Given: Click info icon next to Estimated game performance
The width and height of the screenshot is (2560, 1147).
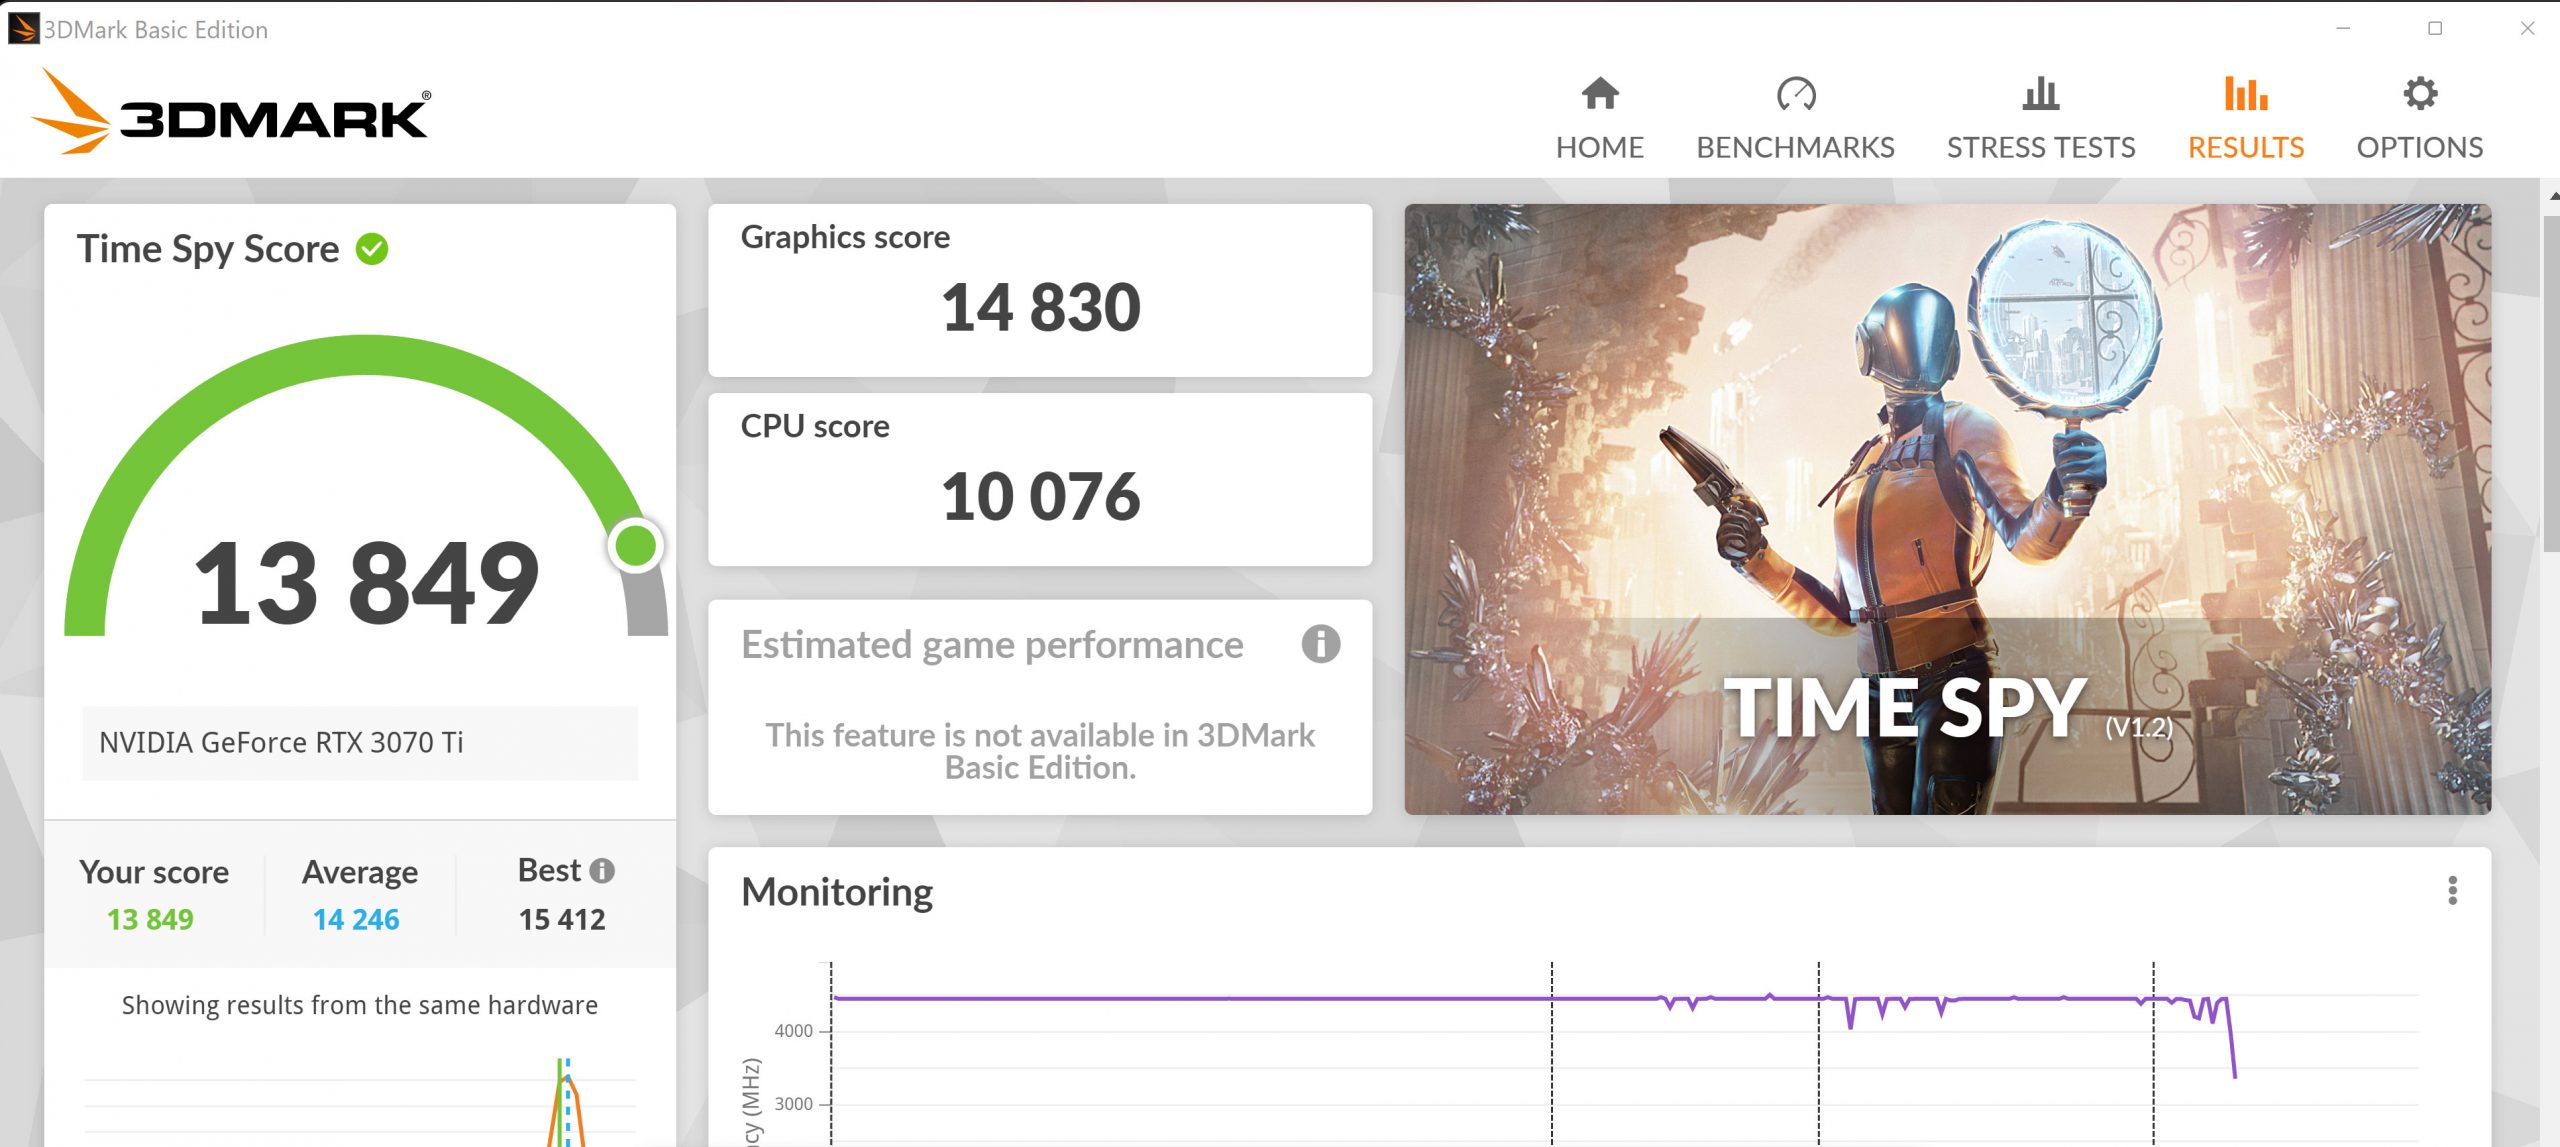Looking at the screenshot, I should pos(1320,644).
